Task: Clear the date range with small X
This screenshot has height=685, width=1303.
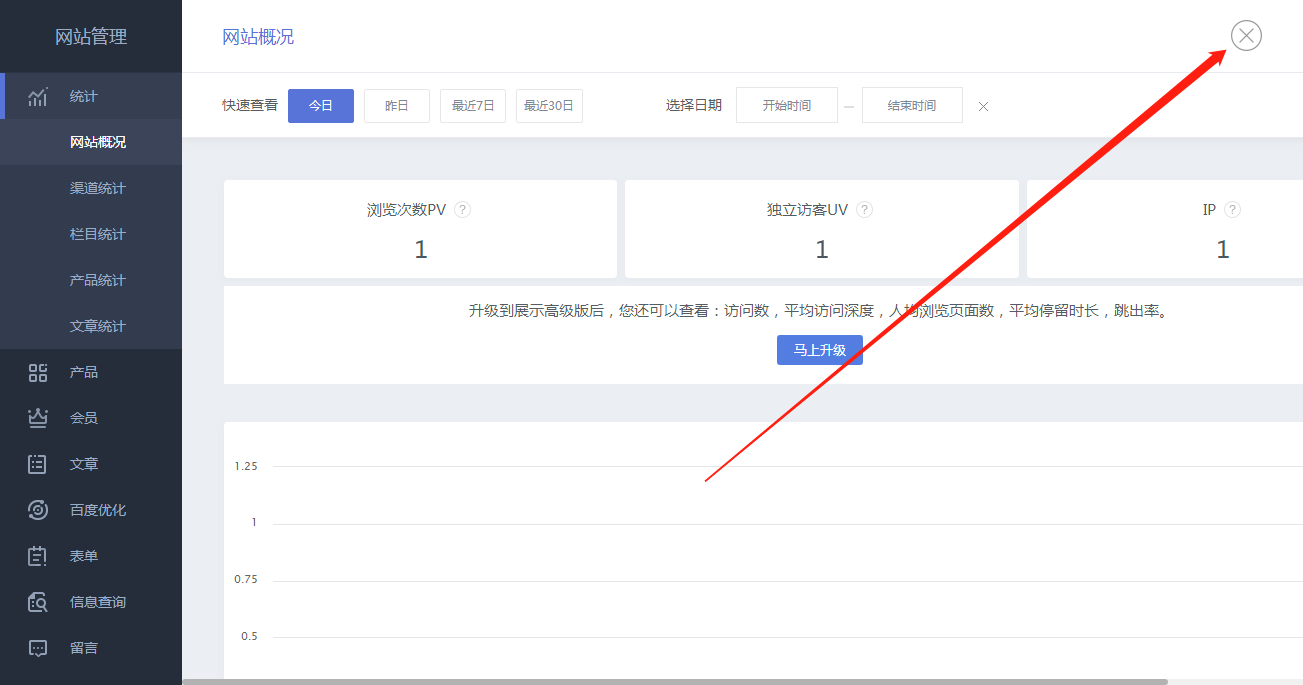Action: (983, 106)
